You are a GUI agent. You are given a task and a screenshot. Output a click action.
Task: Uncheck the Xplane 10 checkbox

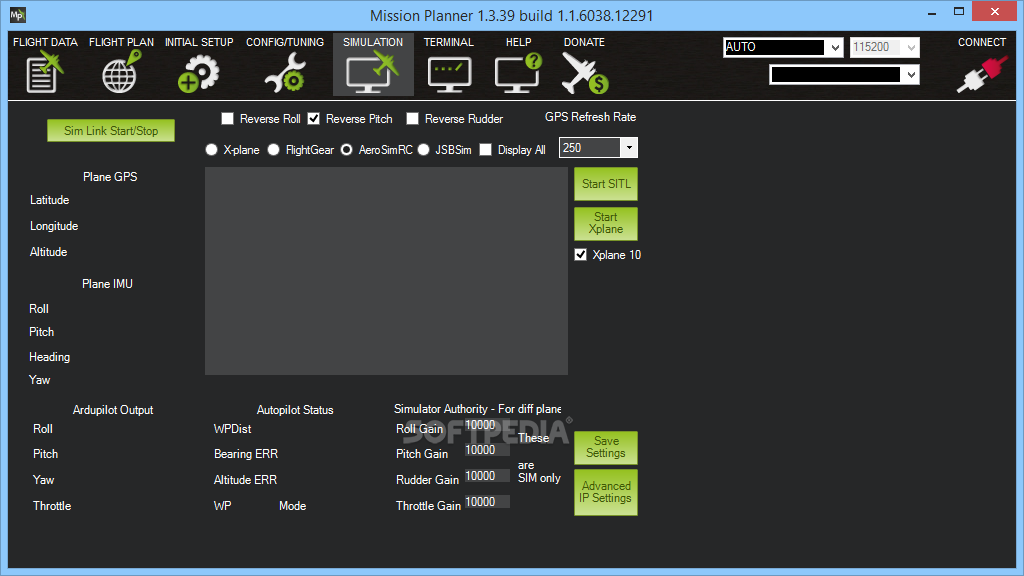581,255
